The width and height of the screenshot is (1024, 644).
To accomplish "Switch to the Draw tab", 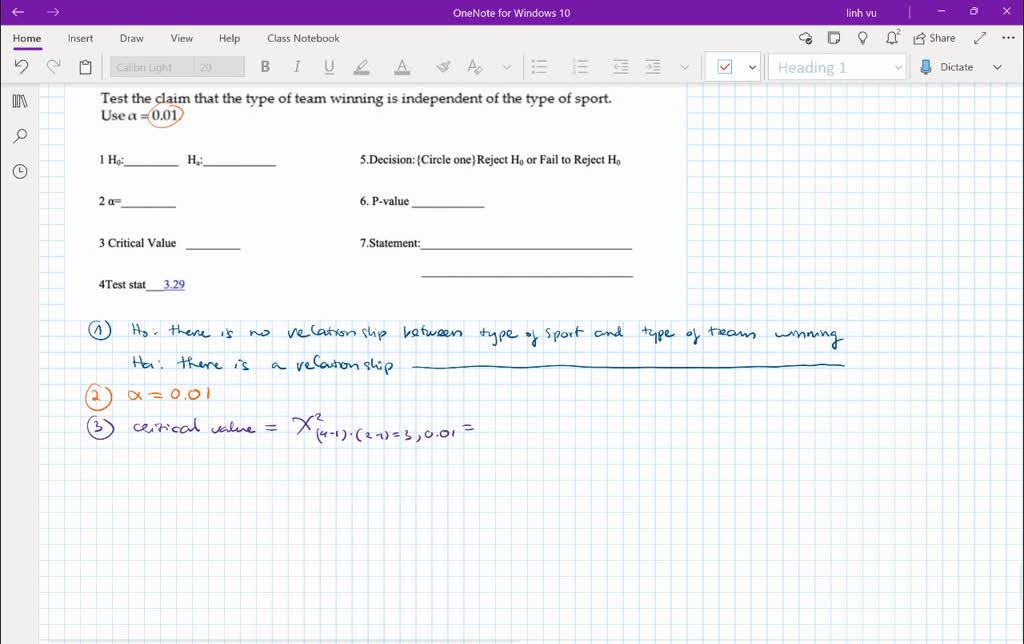I will (x=131, y=38).
